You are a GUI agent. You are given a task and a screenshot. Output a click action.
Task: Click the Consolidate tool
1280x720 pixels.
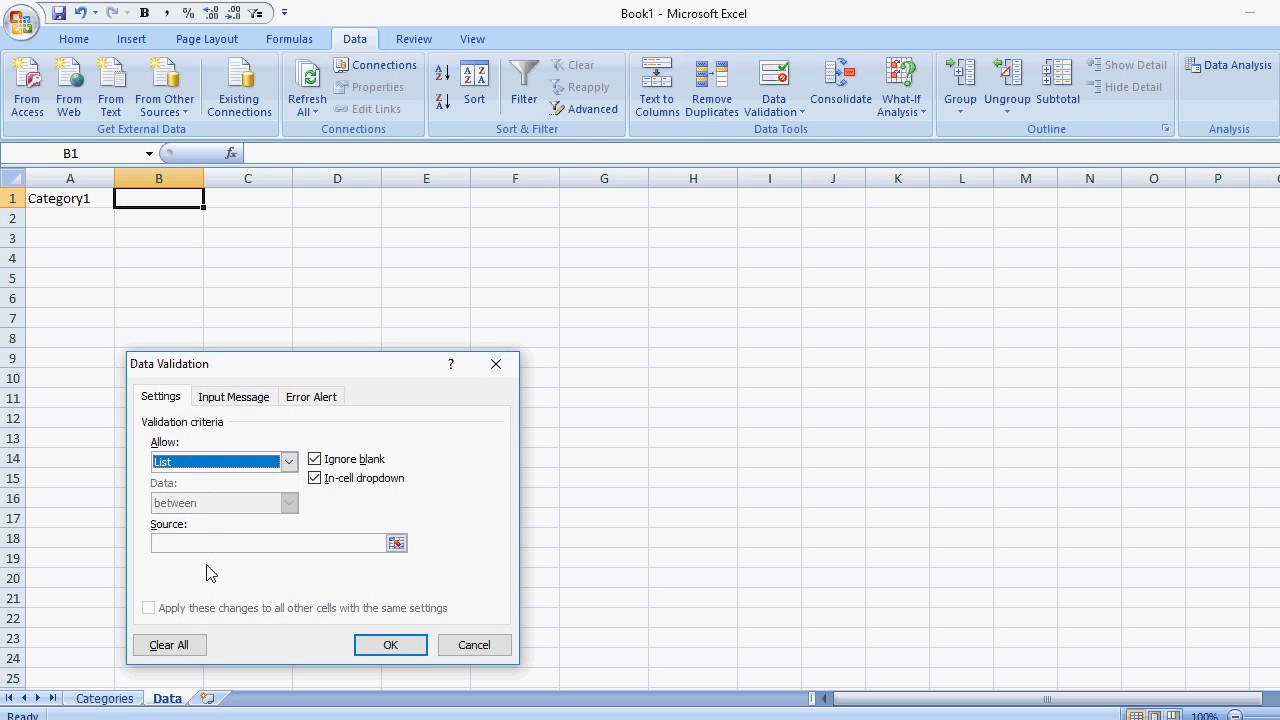pyautogui.click(x=841, y=84)
